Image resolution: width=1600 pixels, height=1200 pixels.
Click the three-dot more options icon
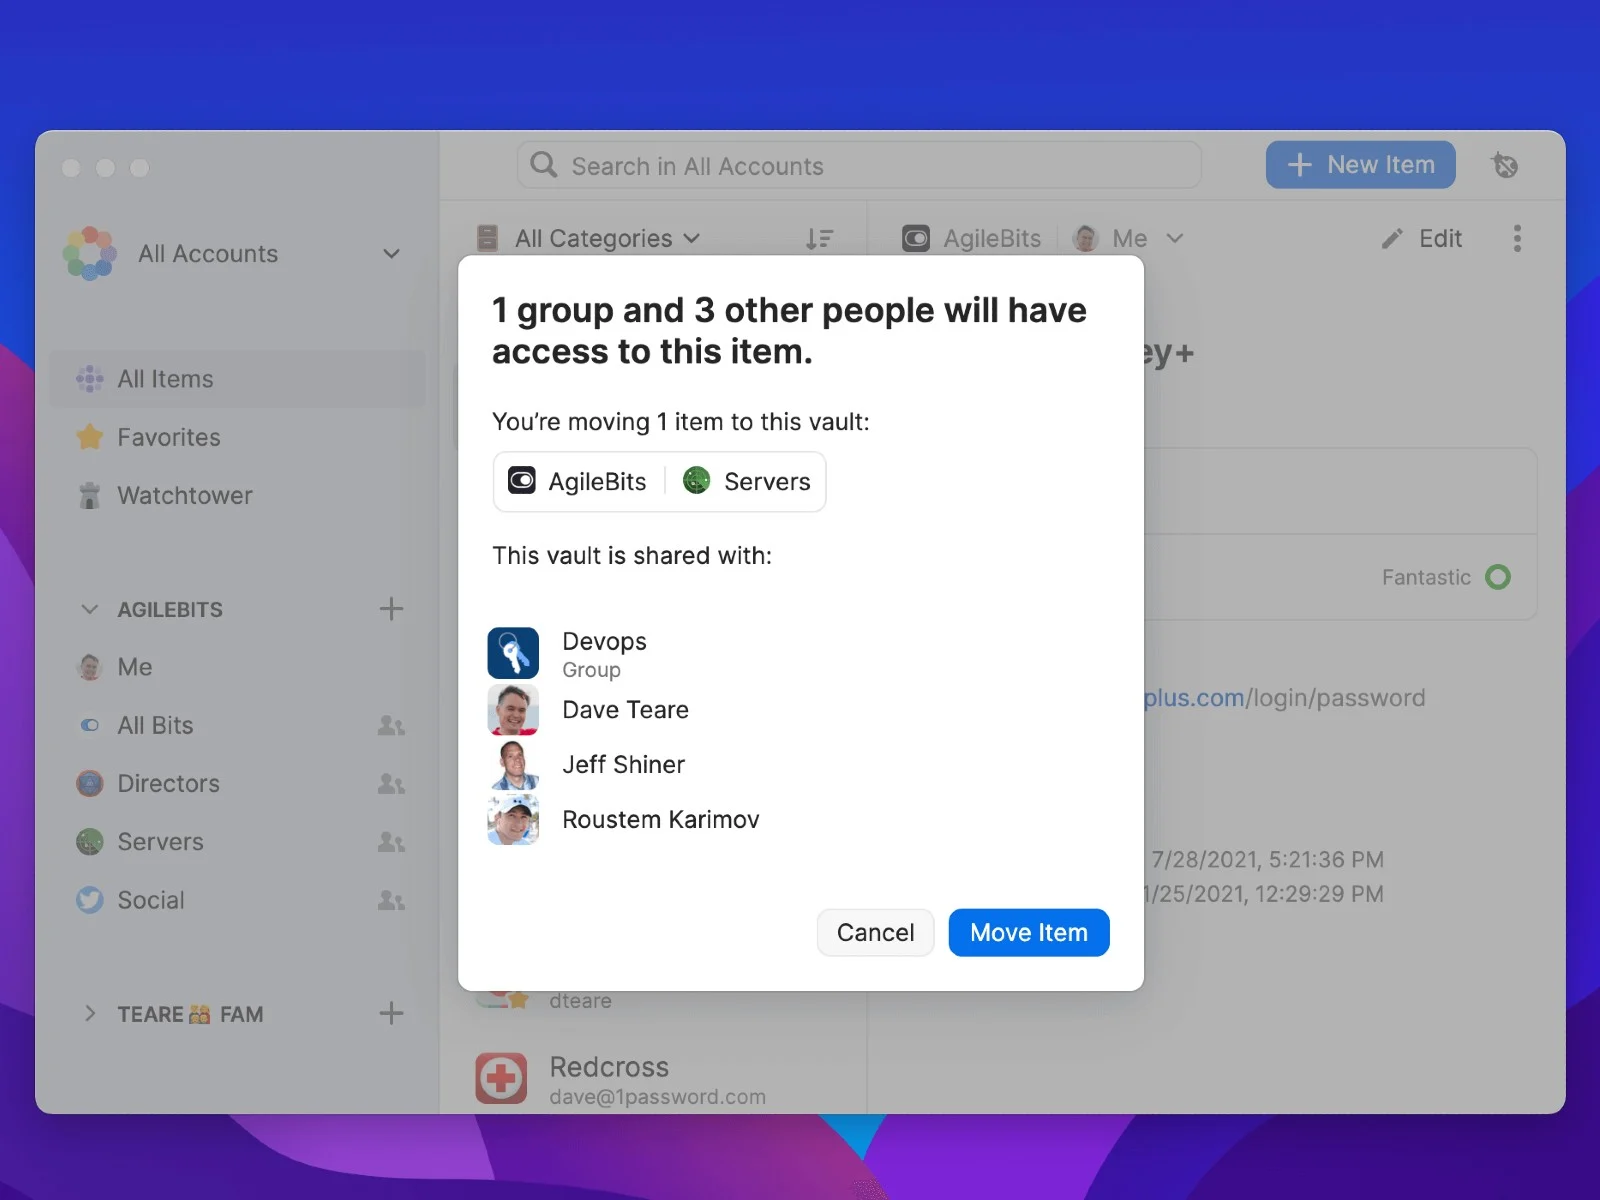coord(1517,239)
